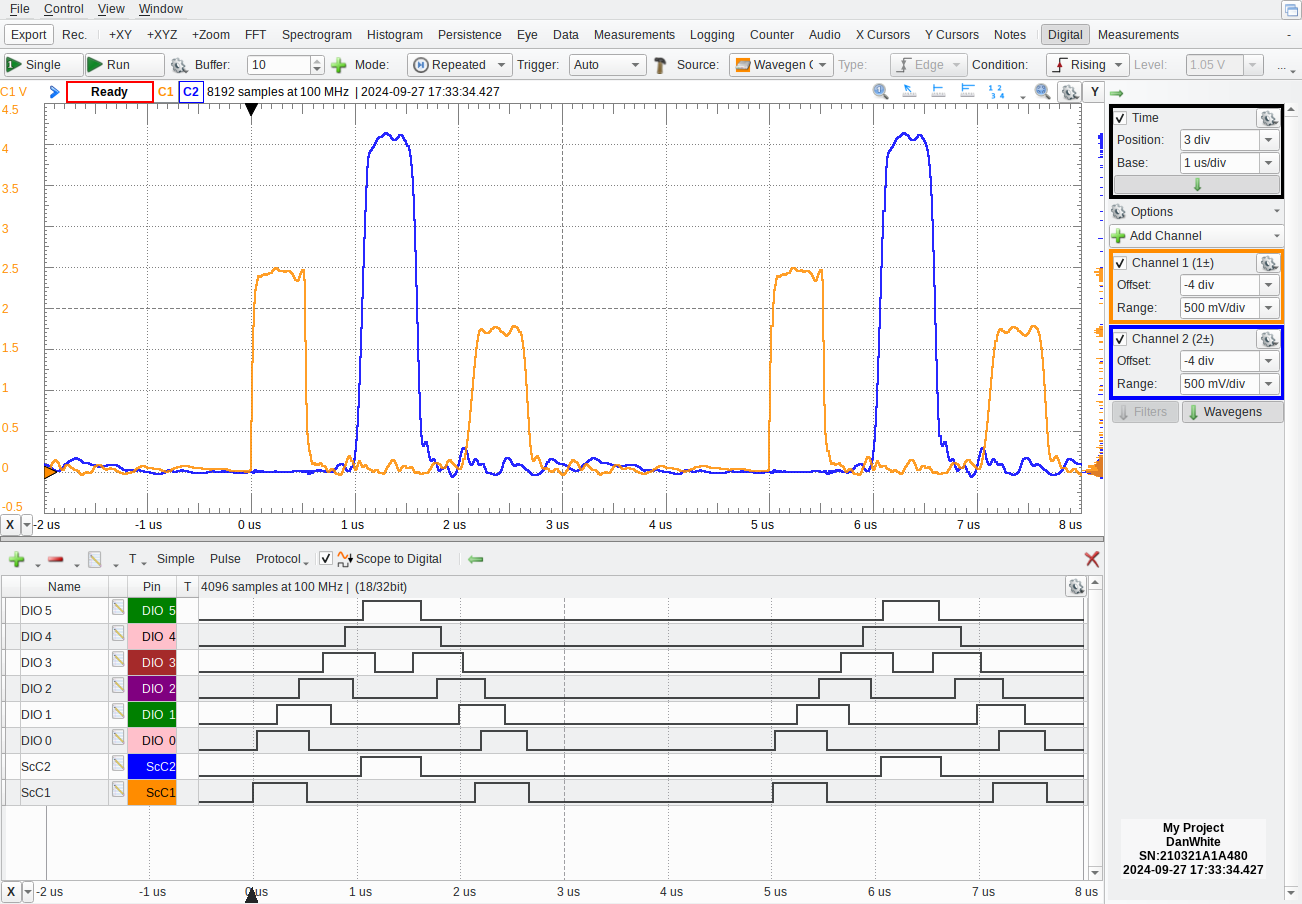
Task: Toggle Channel 2 checkbox
Action: (x=1121, y=339)
